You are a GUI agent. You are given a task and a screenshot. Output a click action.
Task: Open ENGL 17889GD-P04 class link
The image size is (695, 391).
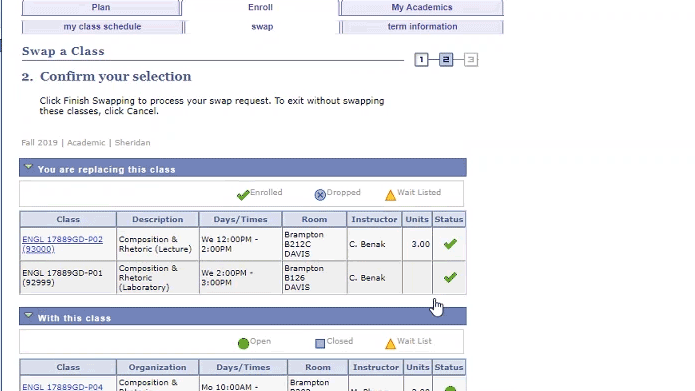coord(62,387)
